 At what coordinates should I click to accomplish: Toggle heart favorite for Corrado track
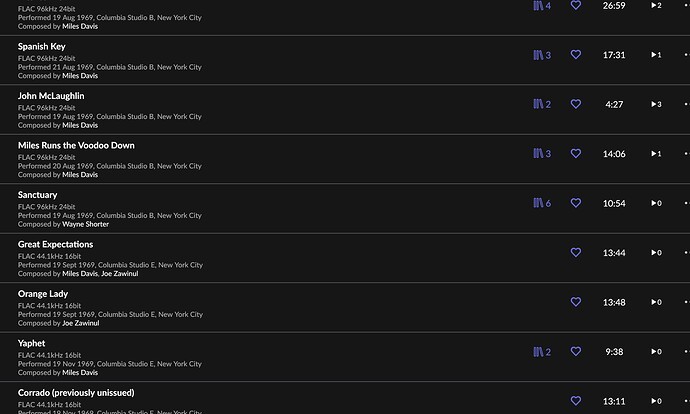click(576, 400)
